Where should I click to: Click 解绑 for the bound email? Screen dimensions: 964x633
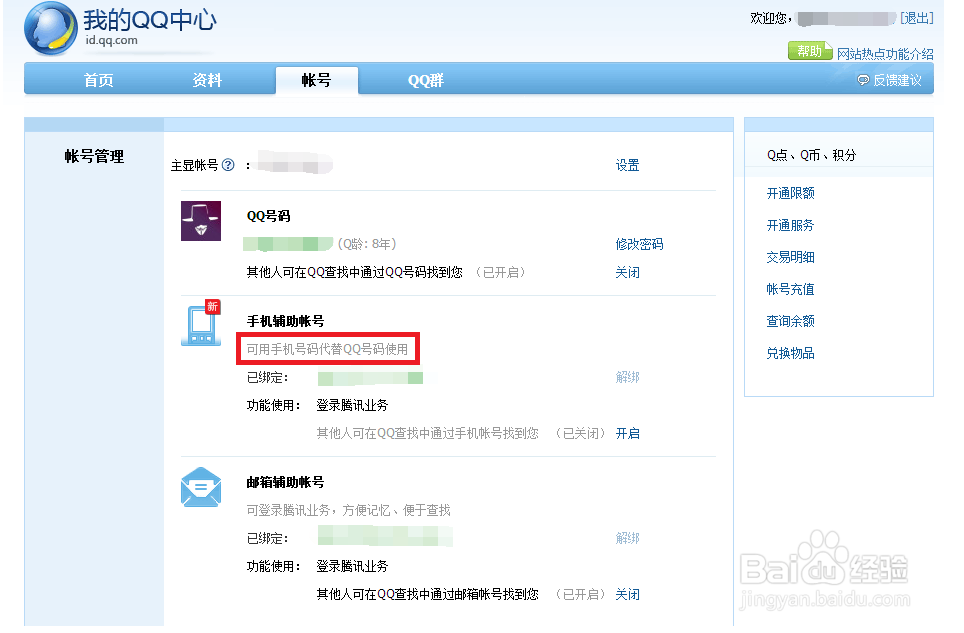click(627, 538)
